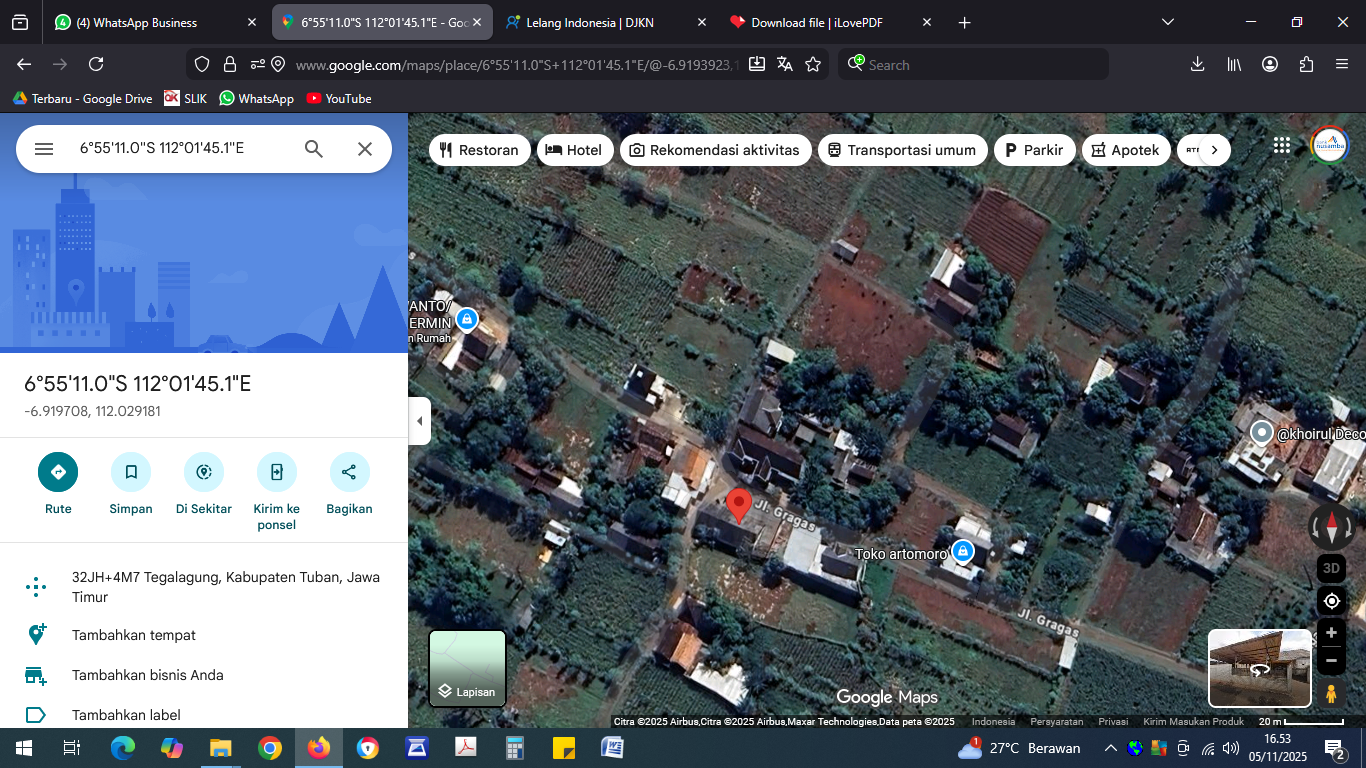Open the Firefox tab list dropdown
Viewport: 1366px width, 768px height.
[x=1167, y=21]
